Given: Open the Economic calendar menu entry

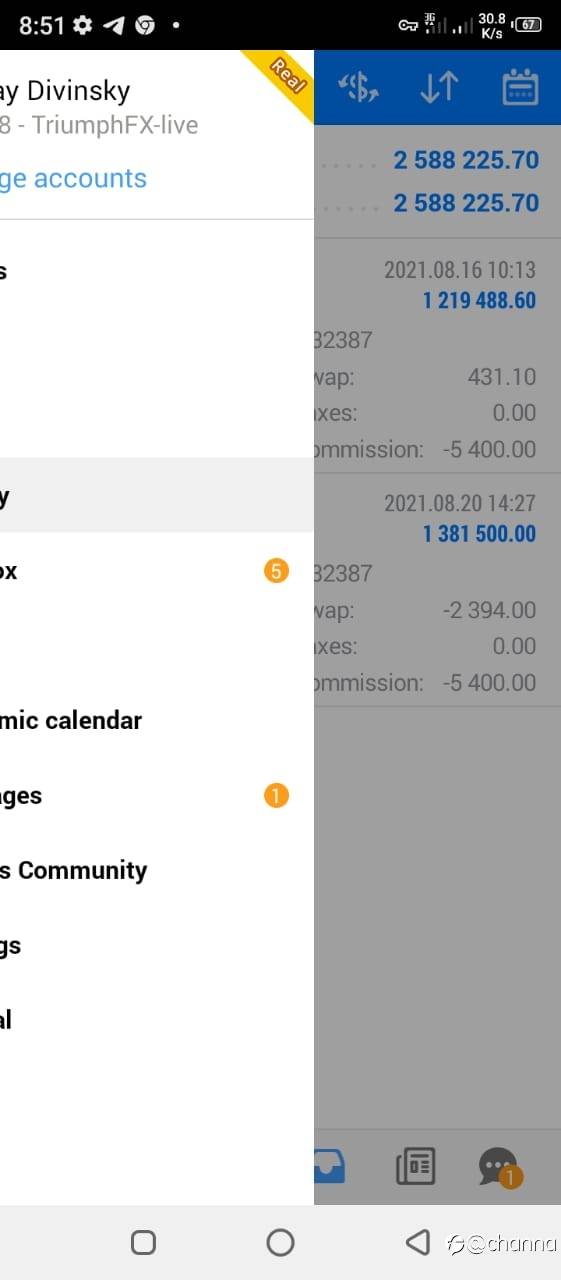Looking at the screenshot, I should [x=157, y=720].
